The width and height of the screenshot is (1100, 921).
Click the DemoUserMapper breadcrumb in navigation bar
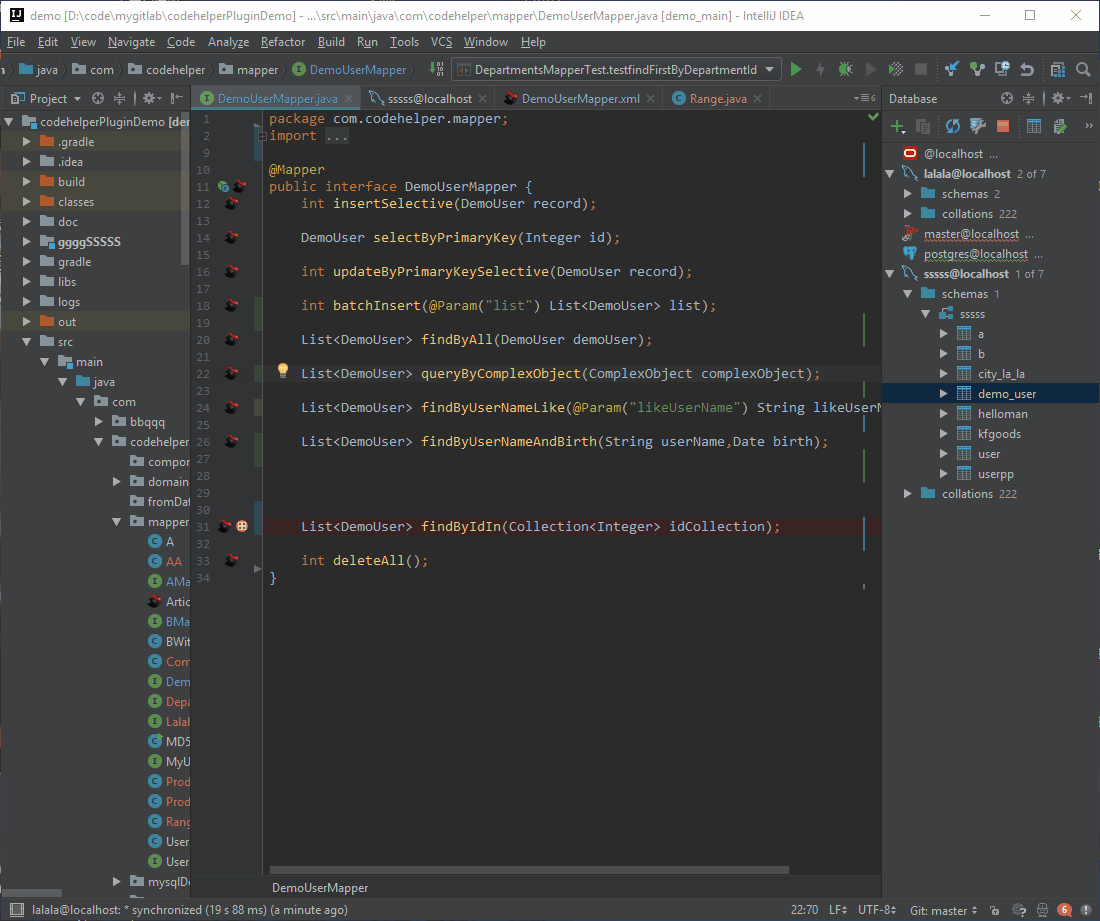click(x=349, y=69)
